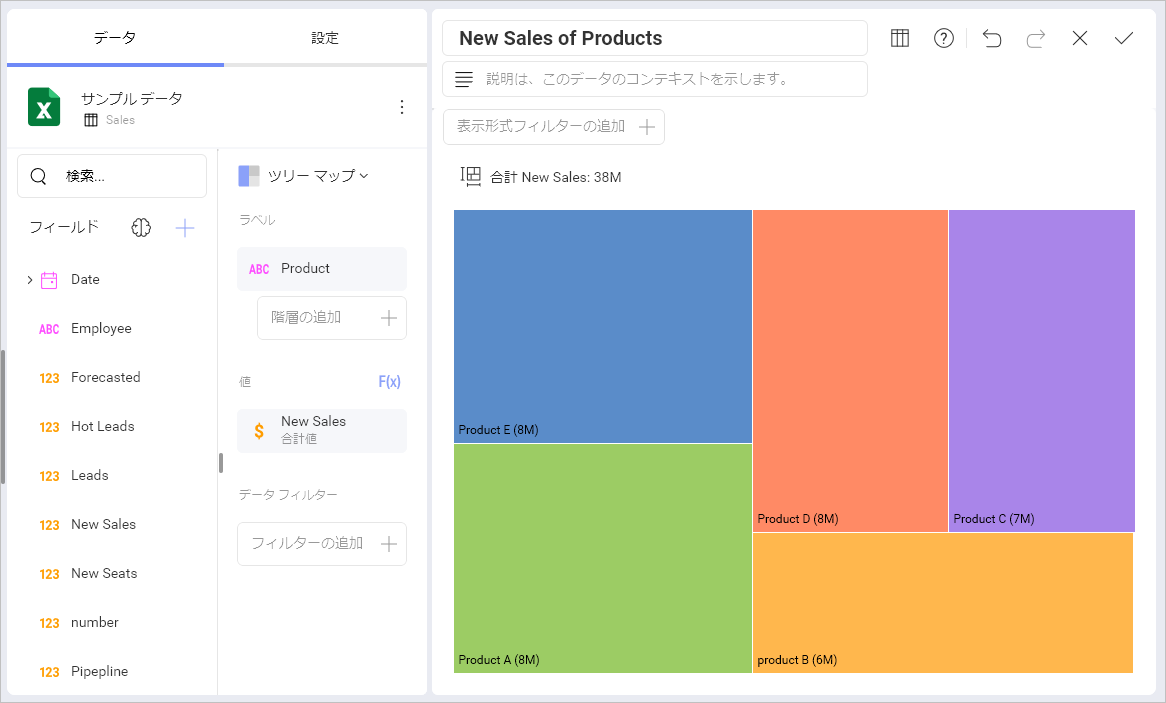Open the data table view icon
1166x703 pixels.
tap(900, 38)
